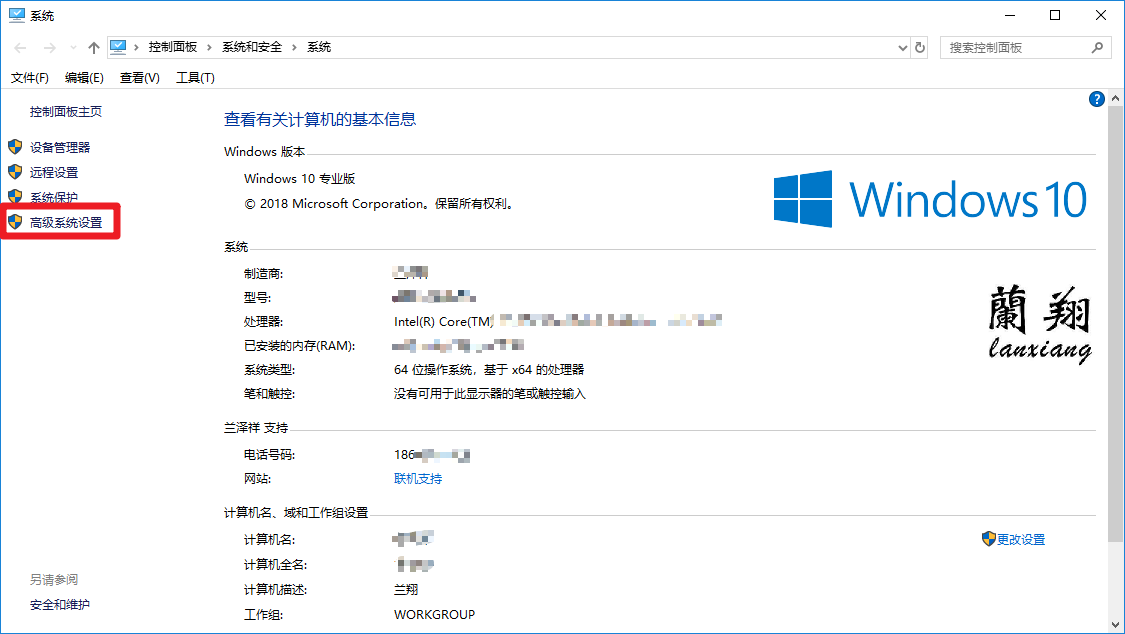Click the shield icon beside 设备管理器
The image size is (1125, 634).
[x=15, y=147]
